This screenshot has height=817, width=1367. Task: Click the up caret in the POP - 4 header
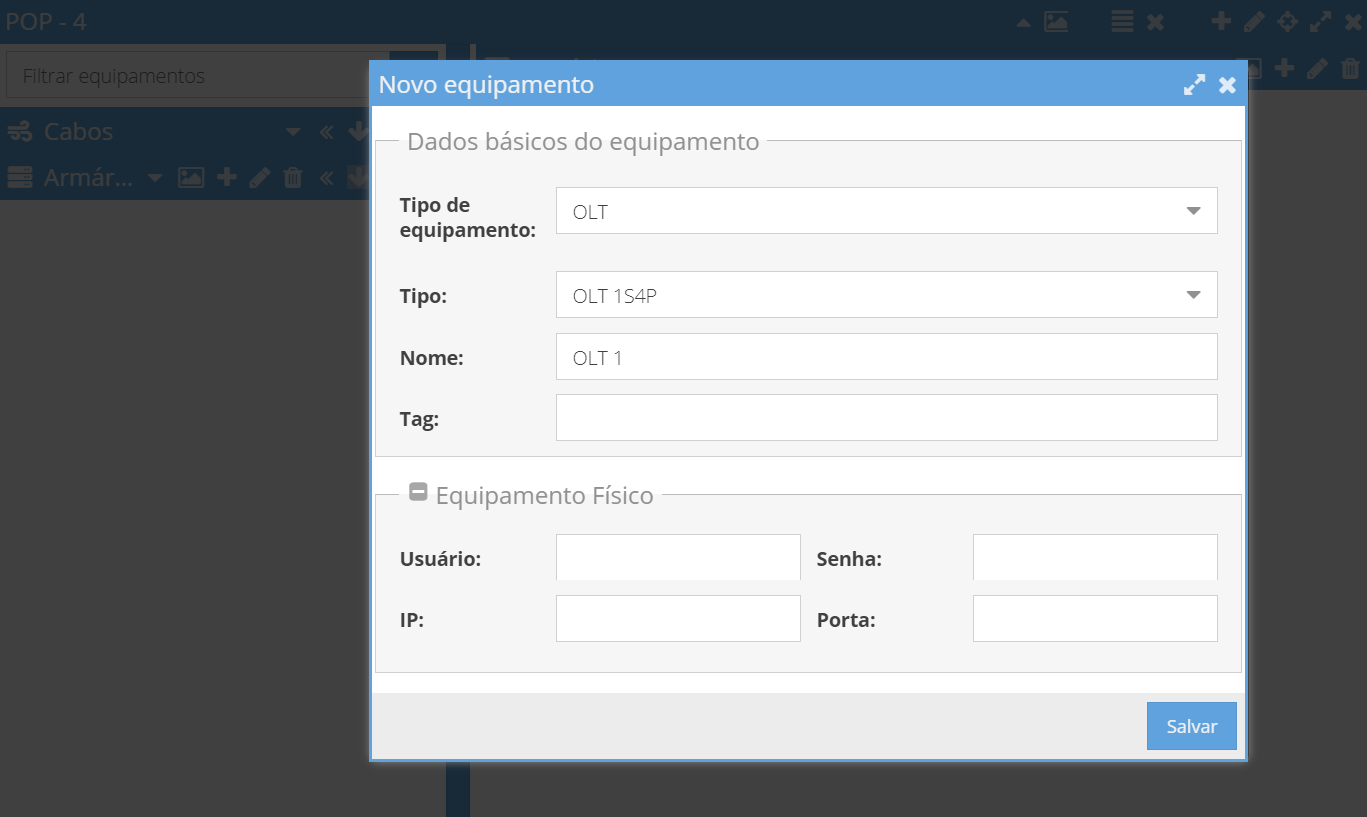point(1023,22)
